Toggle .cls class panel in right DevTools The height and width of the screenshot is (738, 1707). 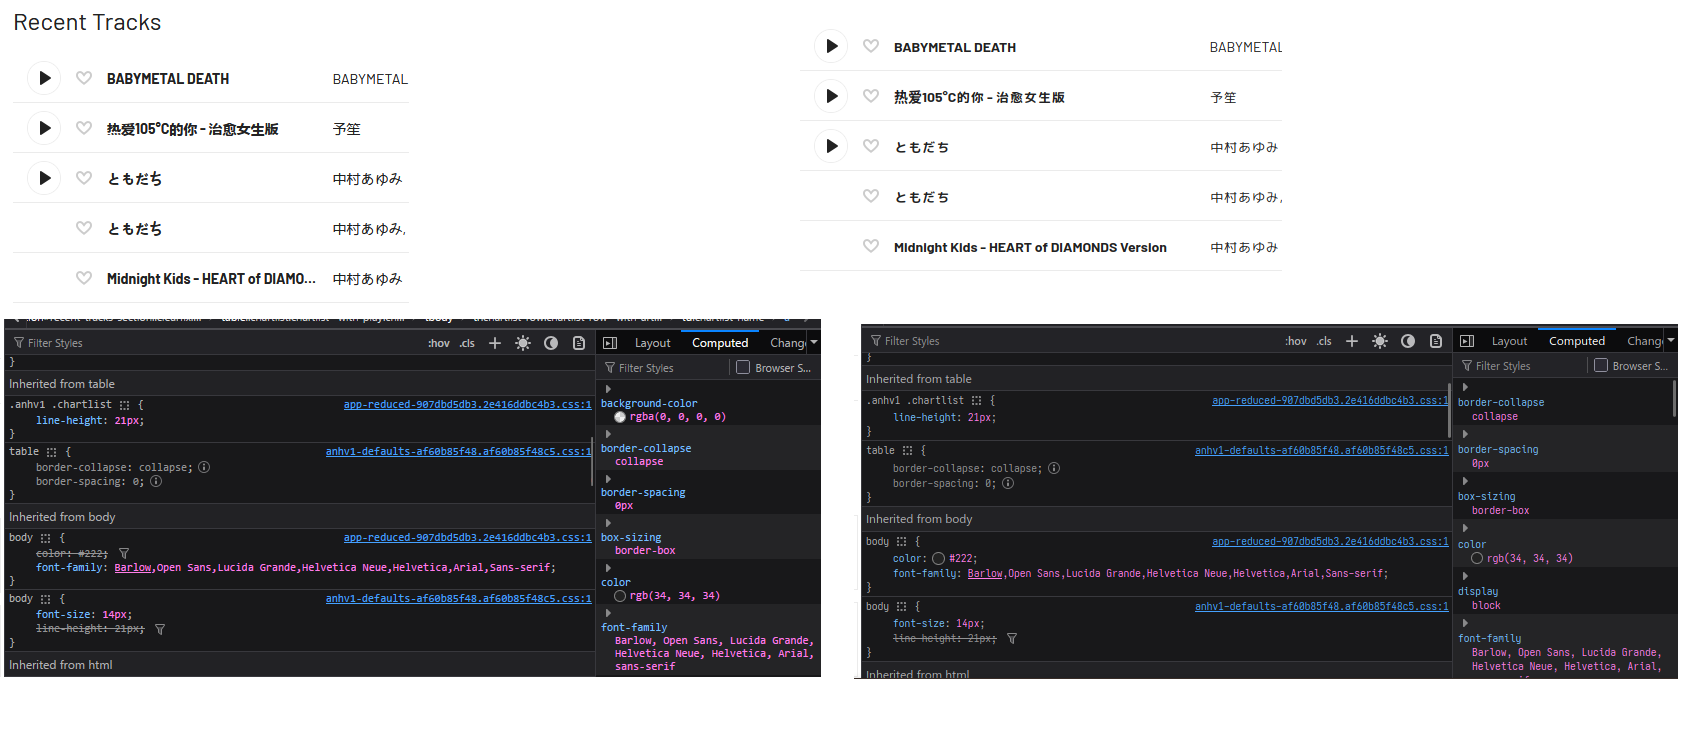[x=1324, y=341]
